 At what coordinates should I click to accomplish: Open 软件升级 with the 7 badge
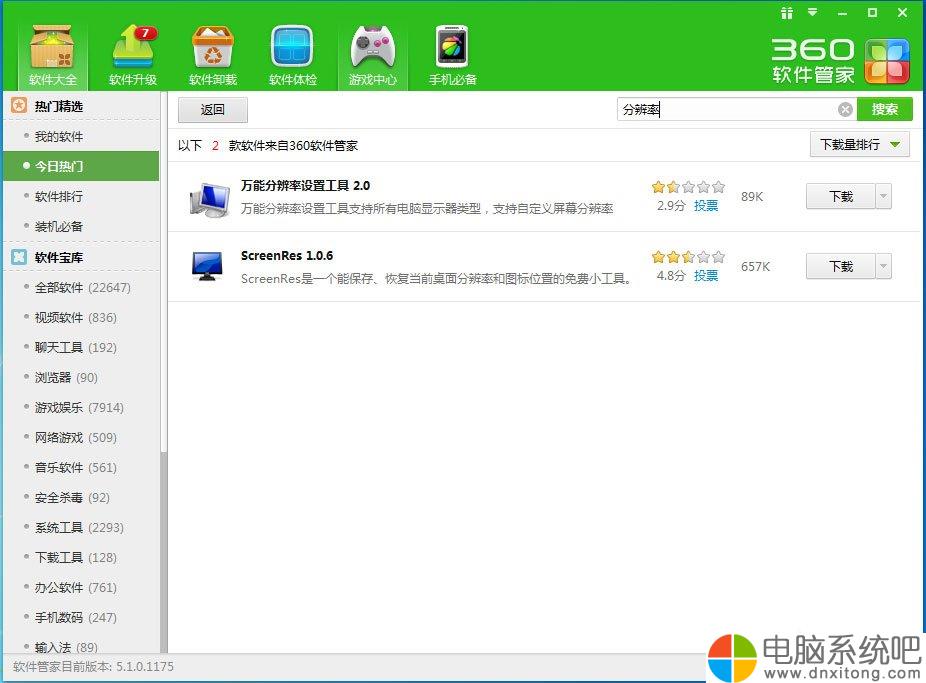[x=133, y=56]
